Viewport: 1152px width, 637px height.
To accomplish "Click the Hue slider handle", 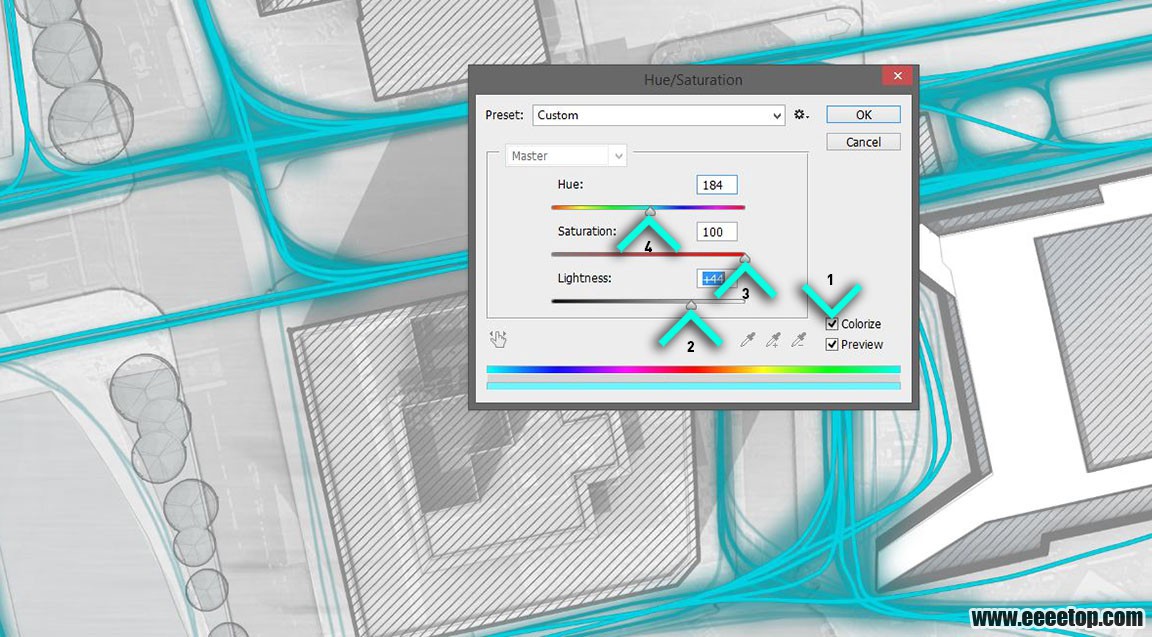I will [650, 212].
